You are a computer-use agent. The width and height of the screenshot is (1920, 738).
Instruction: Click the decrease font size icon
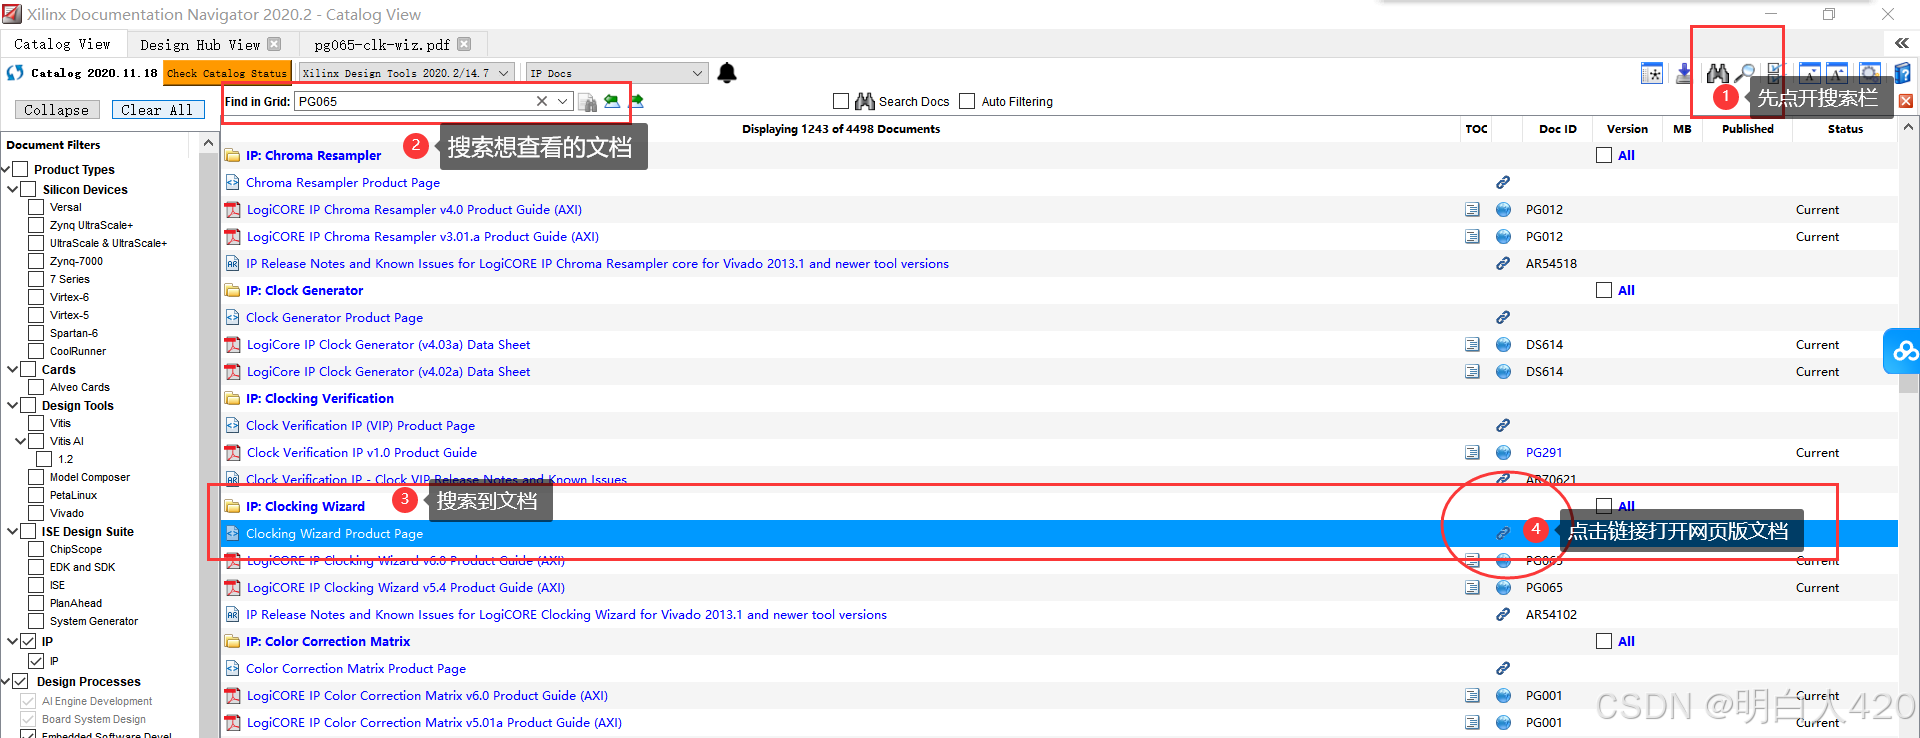(1809, 73)
